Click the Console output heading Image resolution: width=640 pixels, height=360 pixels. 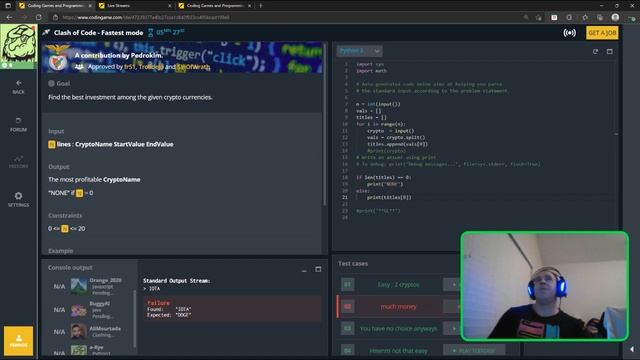(70, 267)
